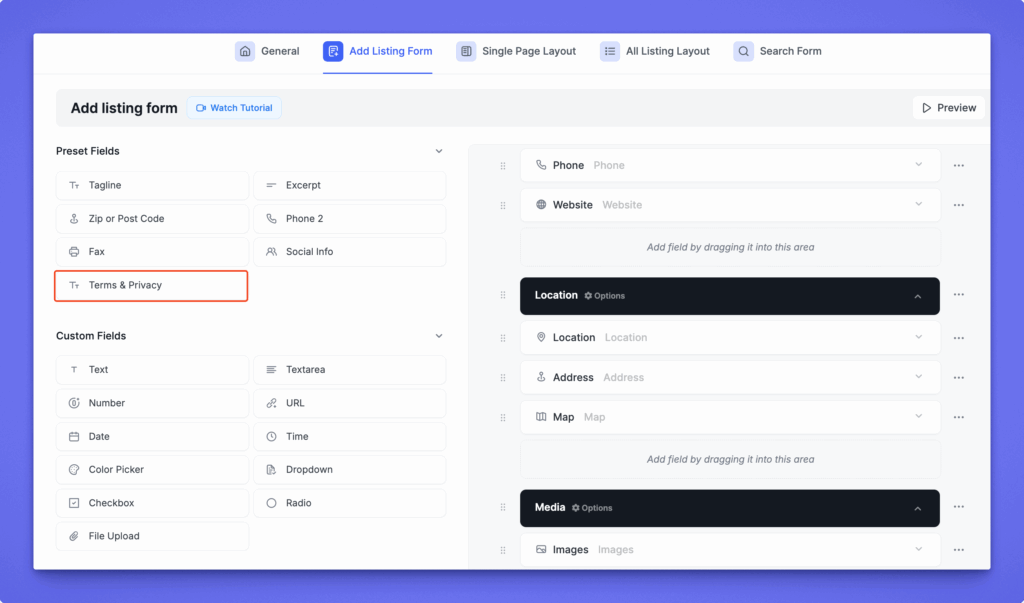1024x603 pixels.
Task: Grab the drag handle beside Address field
Action: (503, 378)
